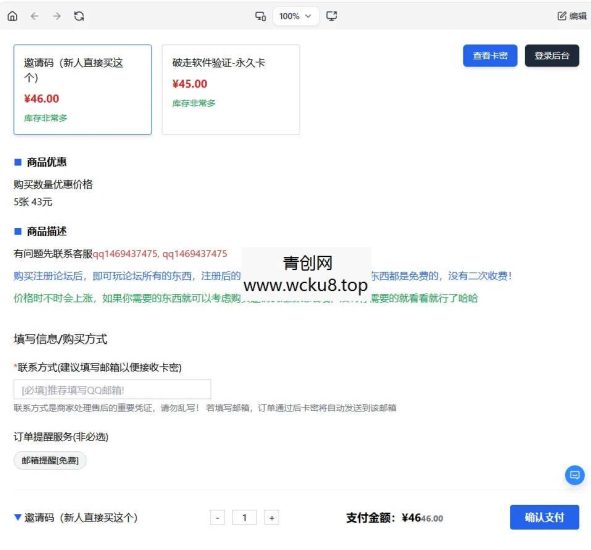Image resolution: width=591 pixels, height=550 pixels.
Task: Click the 支付金额 amount text
Action: click(x=395, y=518)
